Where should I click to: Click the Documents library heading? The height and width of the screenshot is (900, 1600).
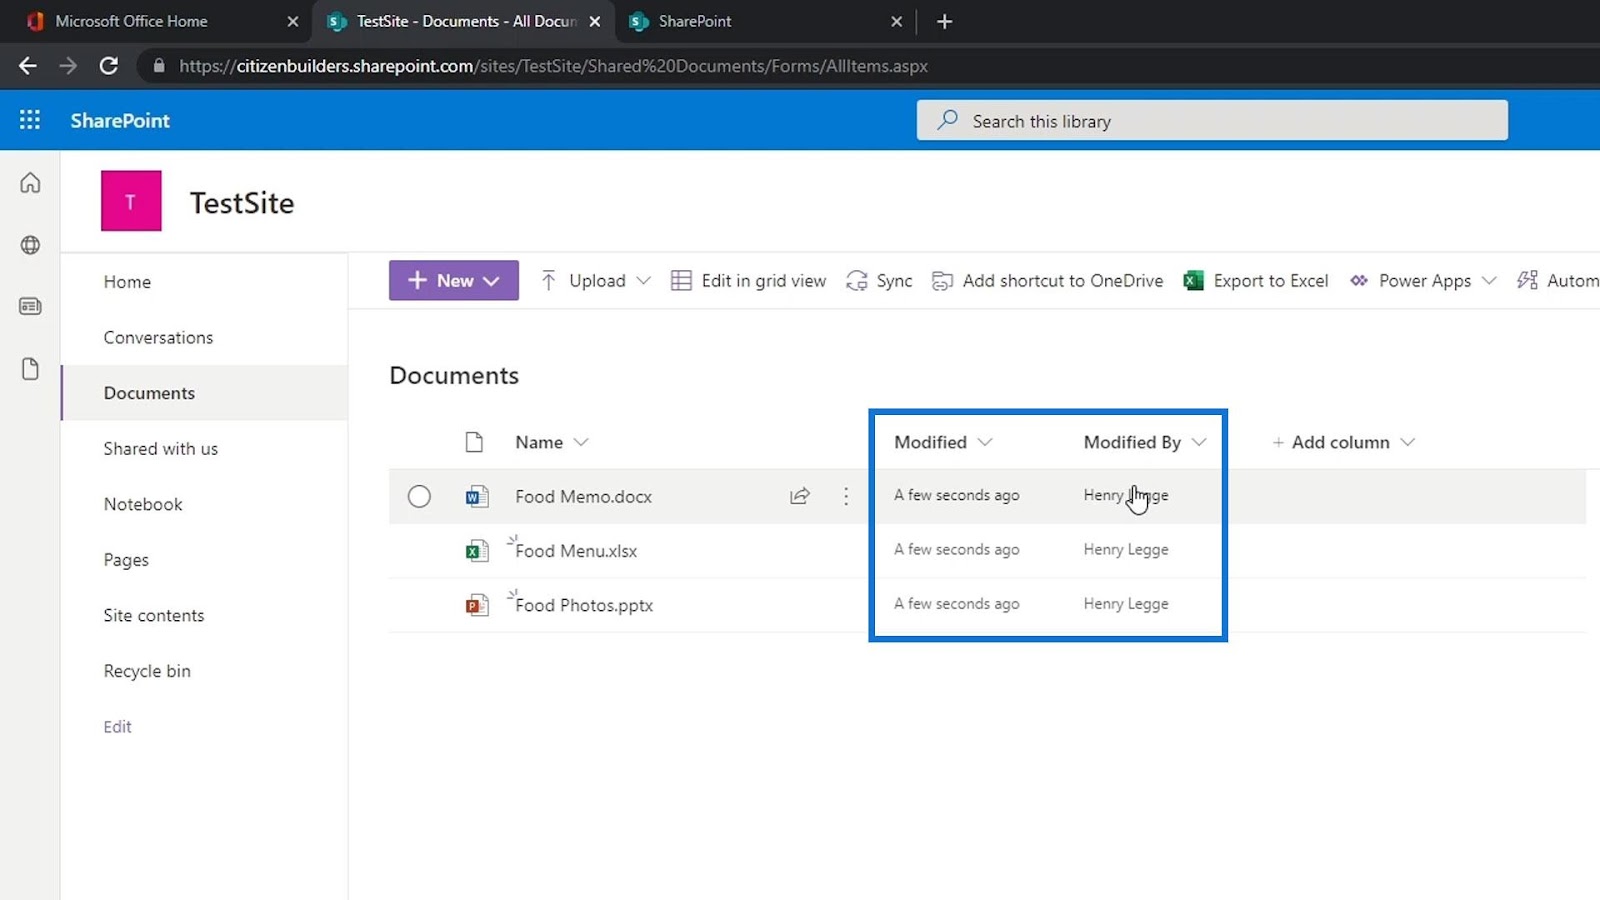click(454, 375)
